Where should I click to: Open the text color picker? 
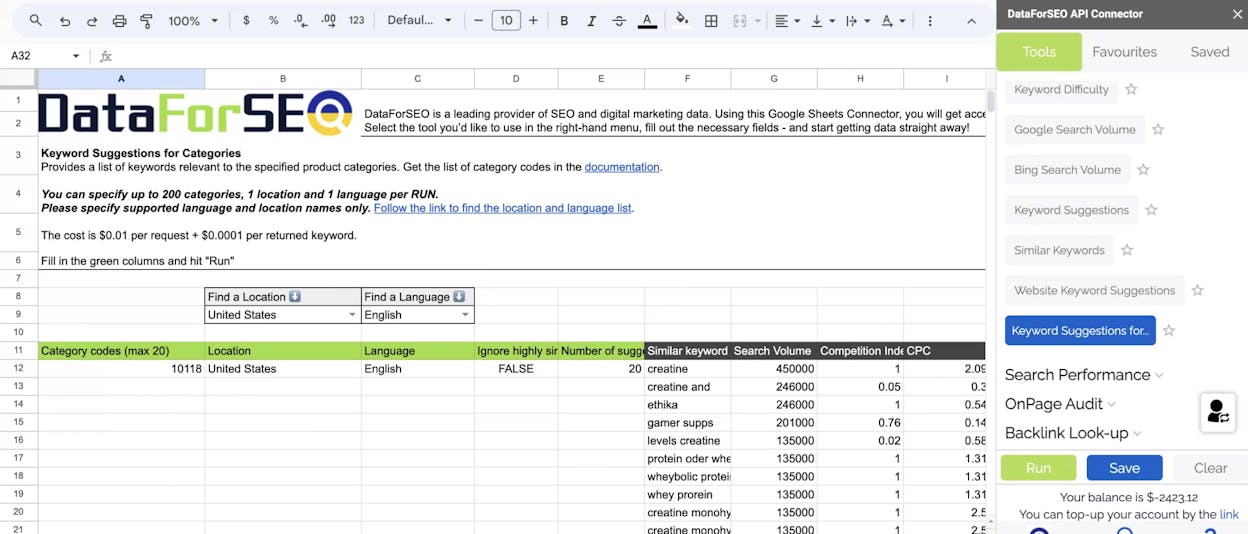pos(647,20)
